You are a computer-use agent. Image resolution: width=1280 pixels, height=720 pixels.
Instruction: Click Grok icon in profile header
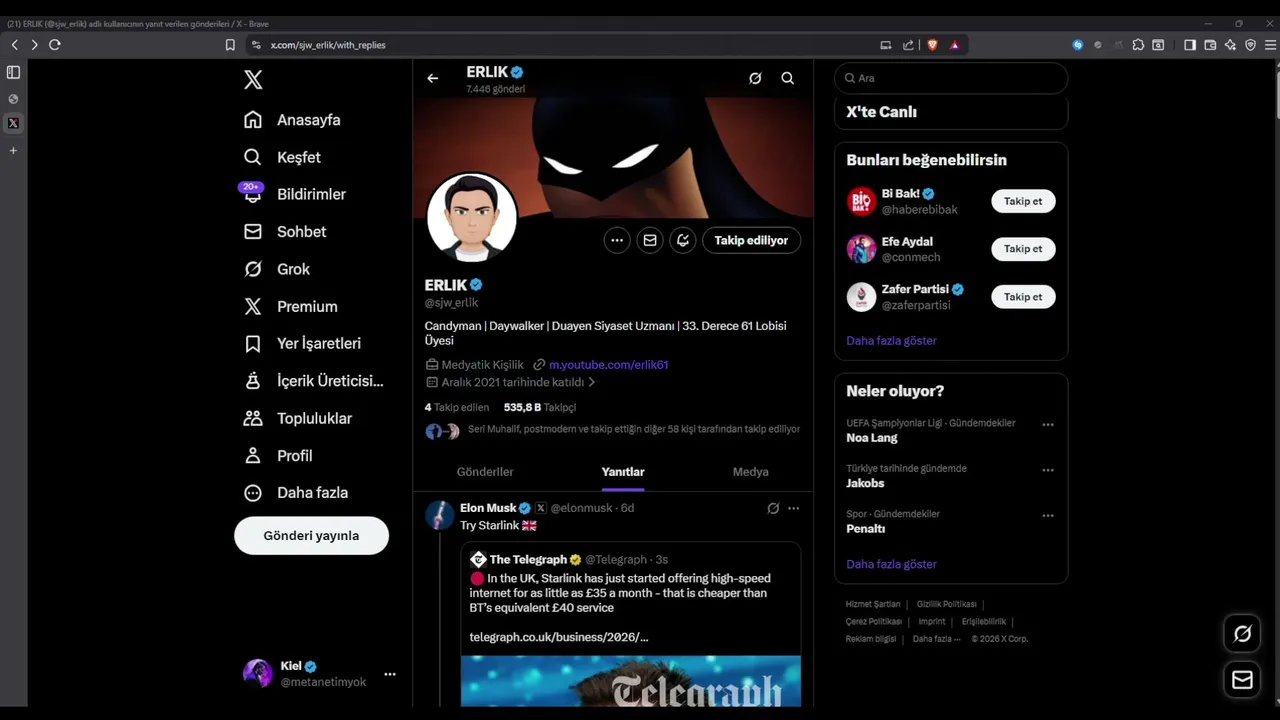tap(755, 78)
